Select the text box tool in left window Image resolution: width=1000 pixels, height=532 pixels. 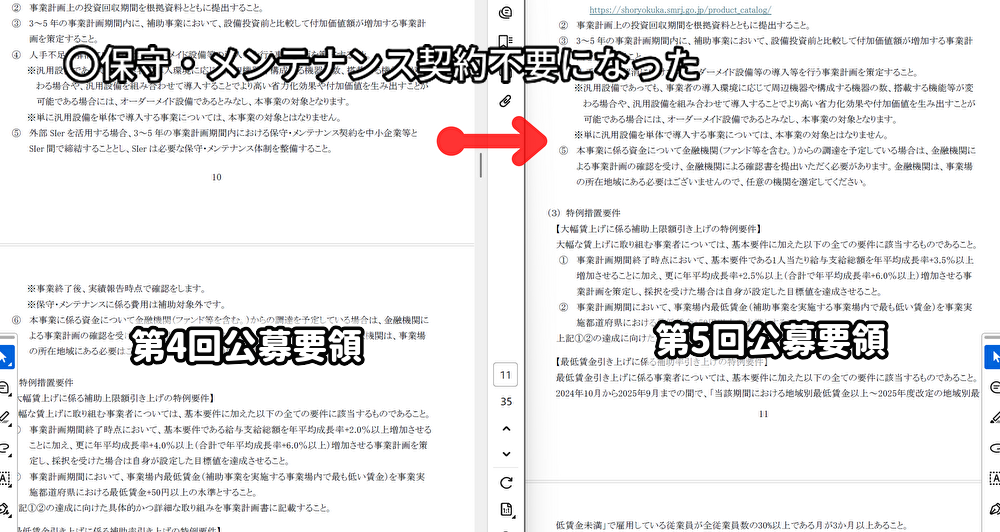click(5, 478)
